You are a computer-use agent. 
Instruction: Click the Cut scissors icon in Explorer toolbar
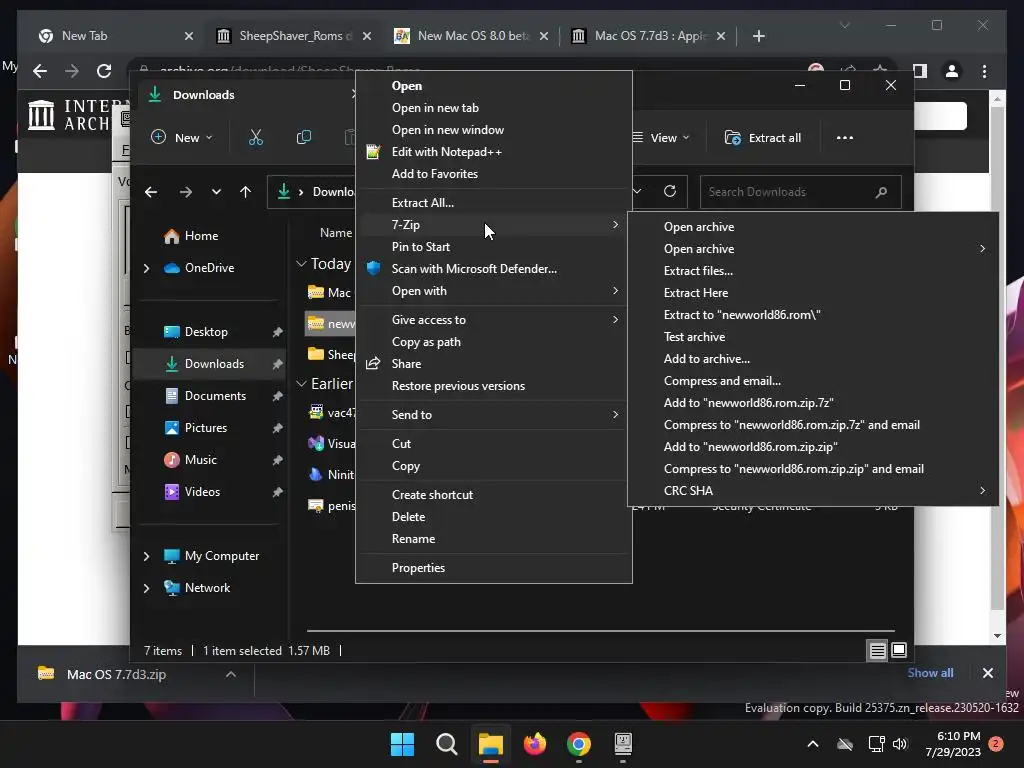click(x=255, y=137)
